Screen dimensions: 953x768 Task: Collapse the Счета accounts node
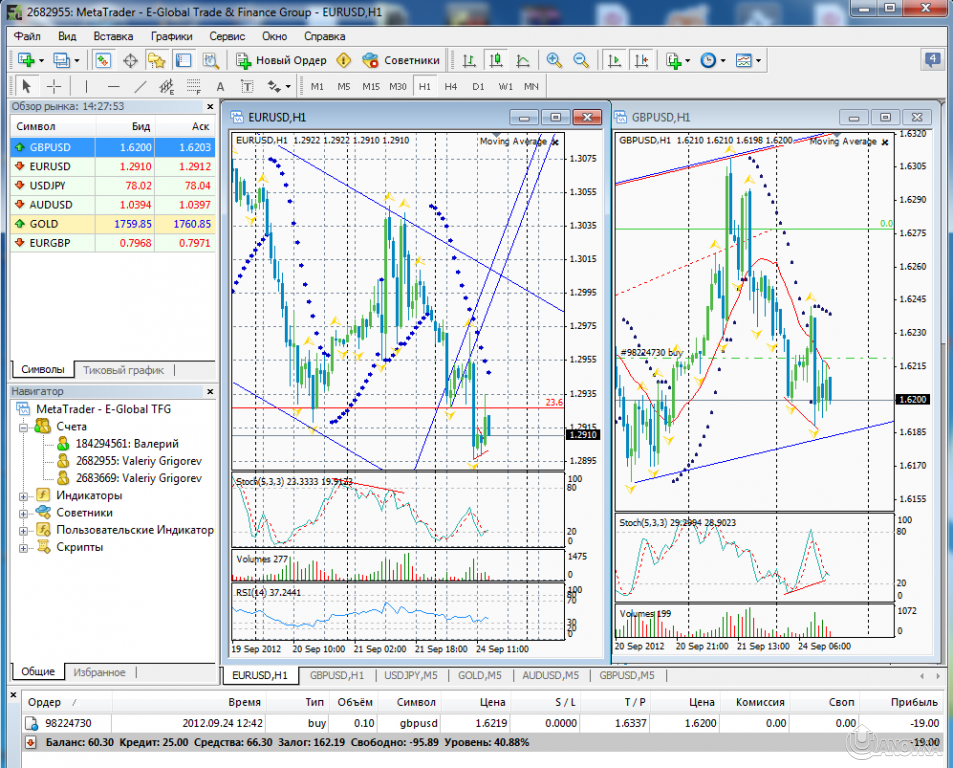(22, 426)
